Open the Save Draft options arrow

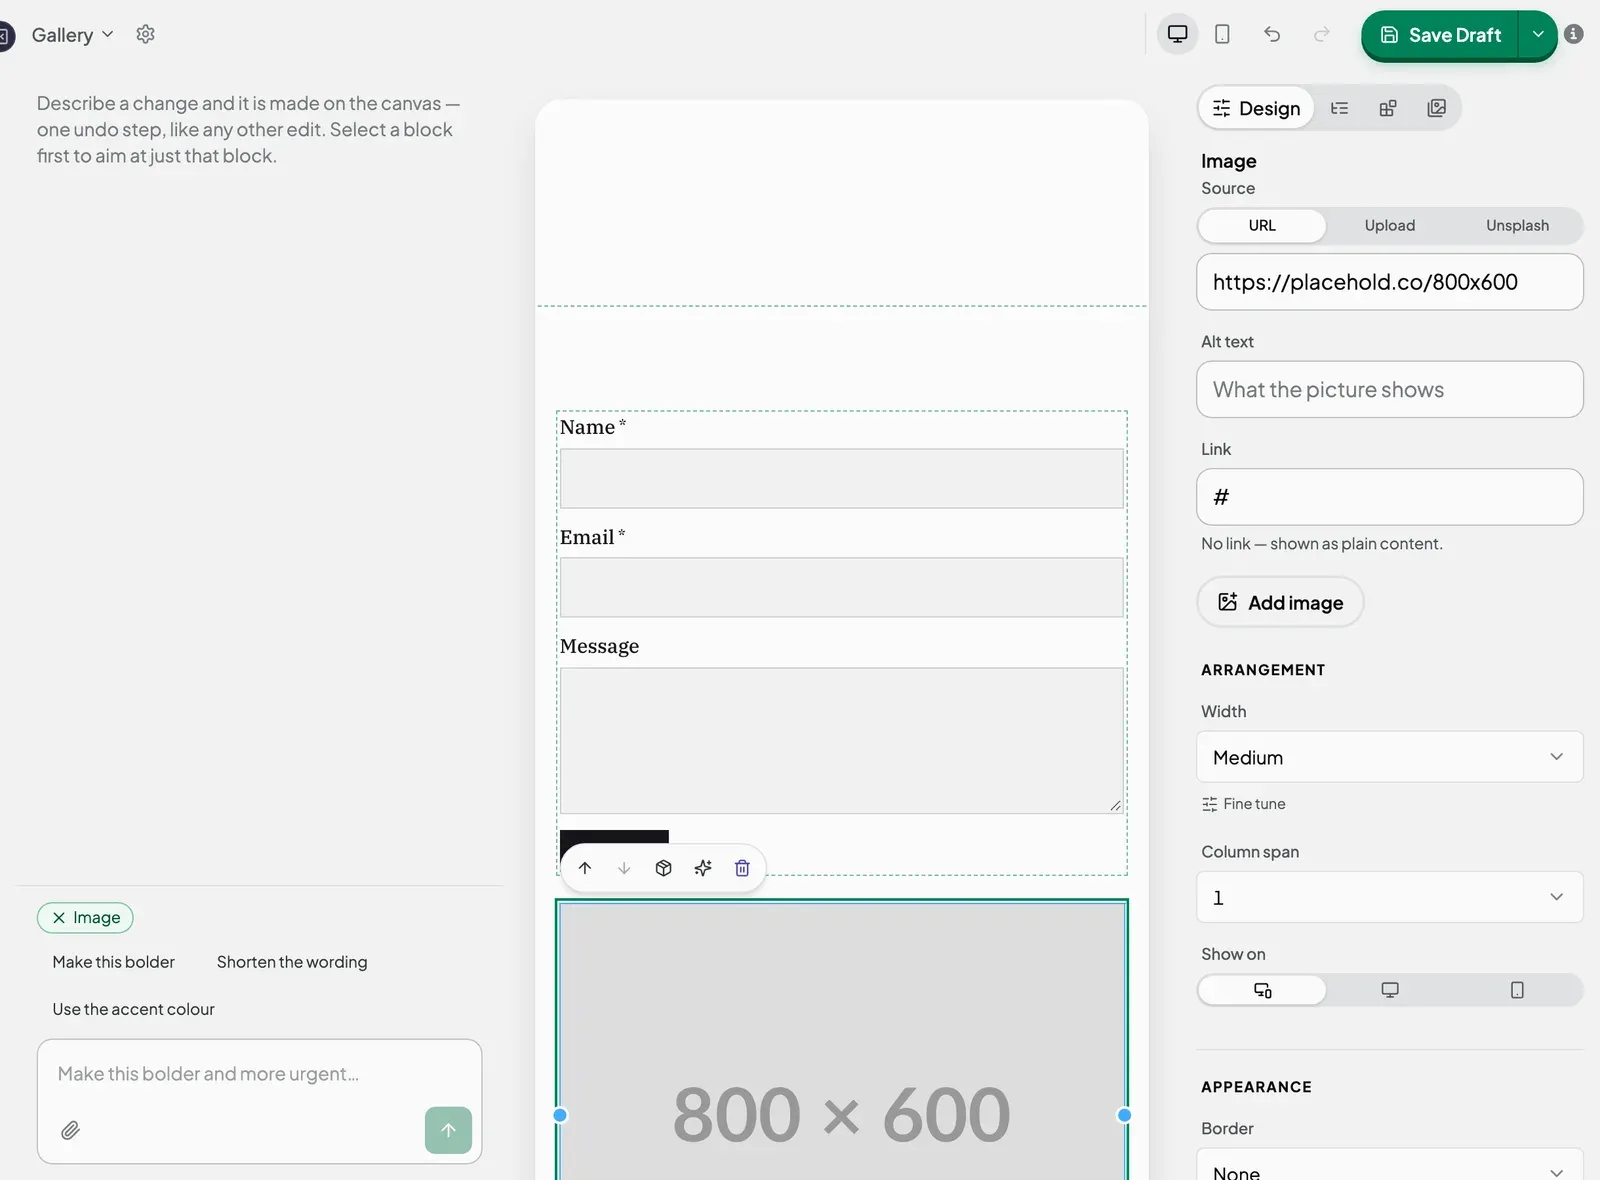[x=1538, y=35]
